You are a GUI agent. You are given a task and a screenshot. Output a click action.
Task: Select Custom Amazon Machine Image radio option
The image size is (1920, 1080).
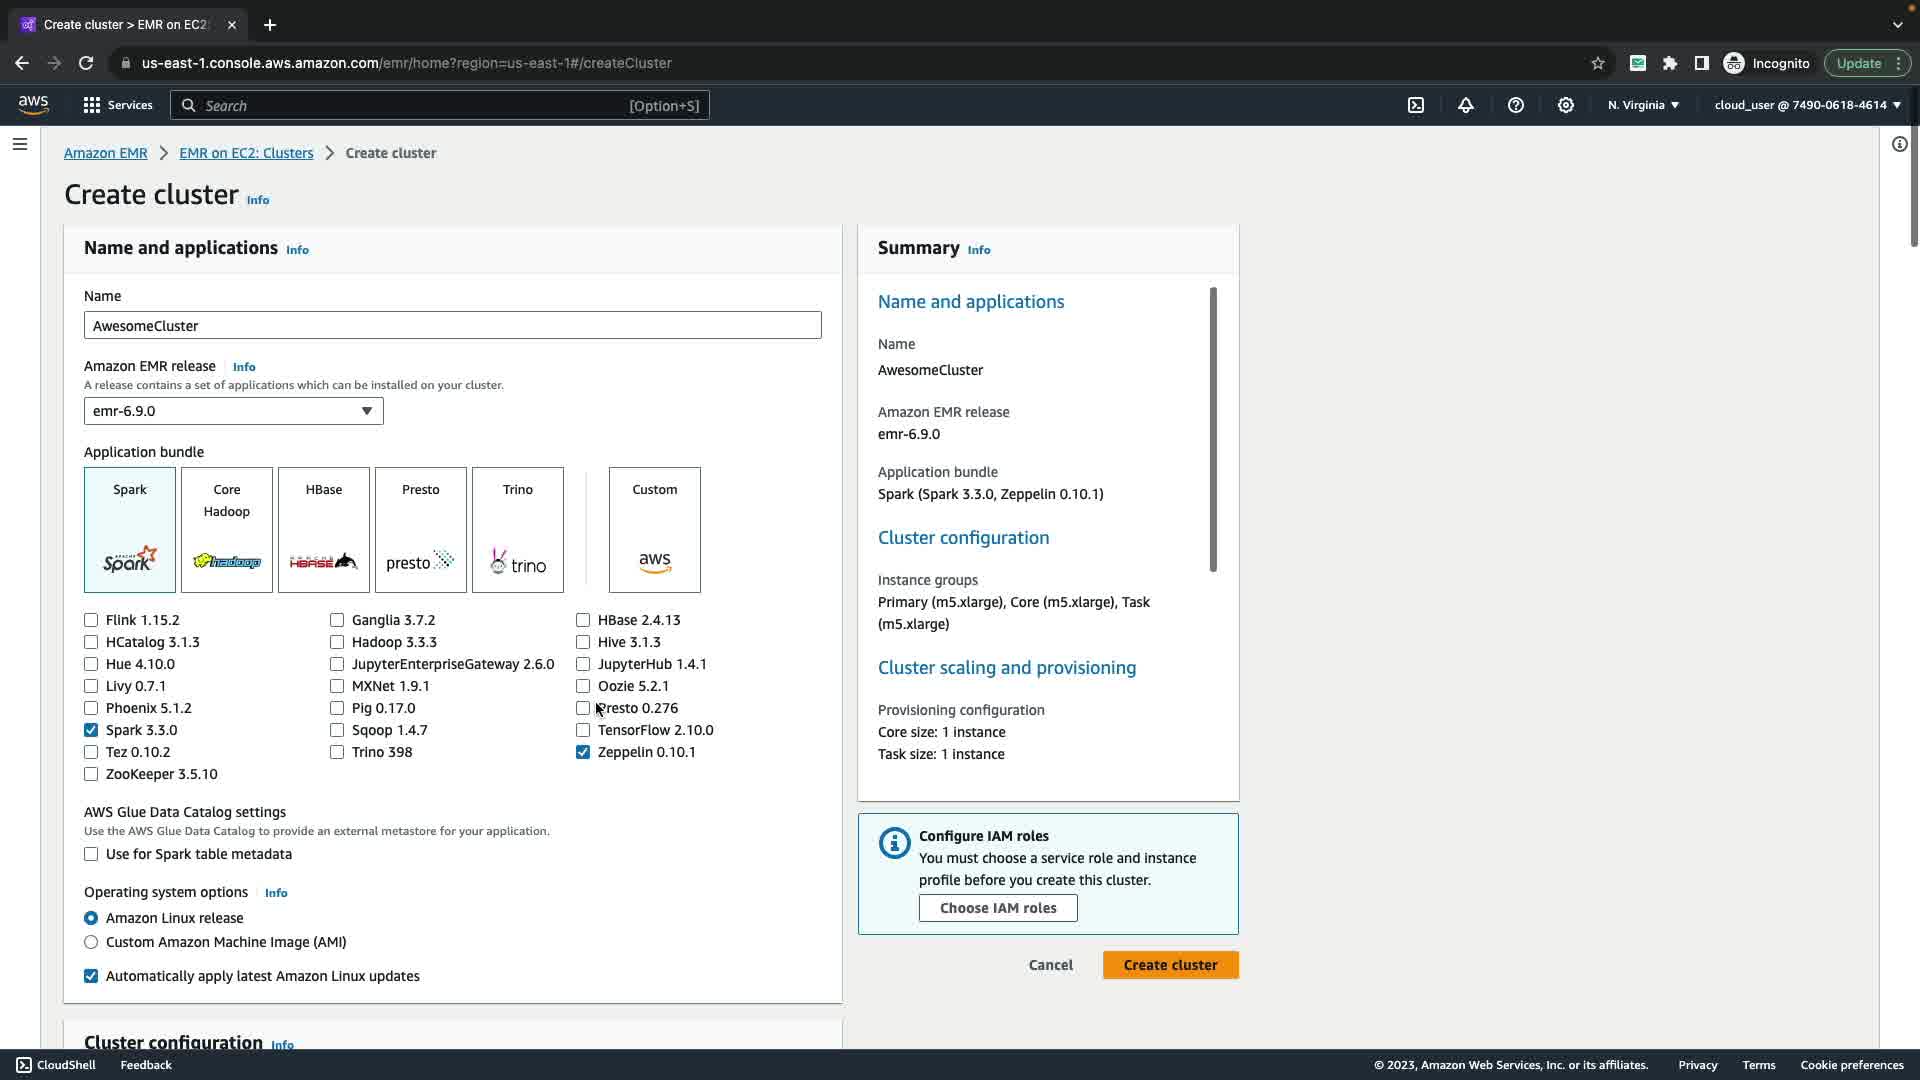click(x=91, y=942)
